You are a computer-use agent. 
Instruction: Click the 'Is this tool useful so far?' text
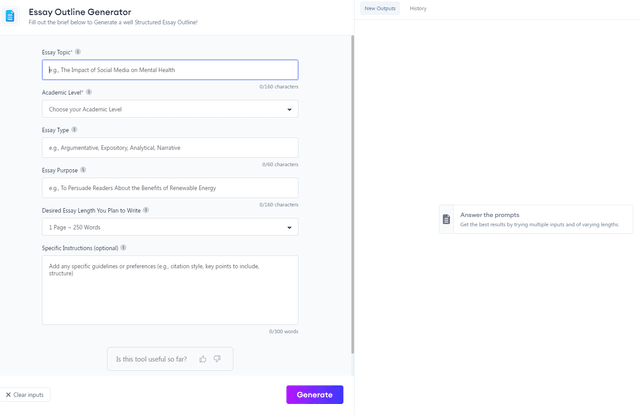(x=151, y=359)
